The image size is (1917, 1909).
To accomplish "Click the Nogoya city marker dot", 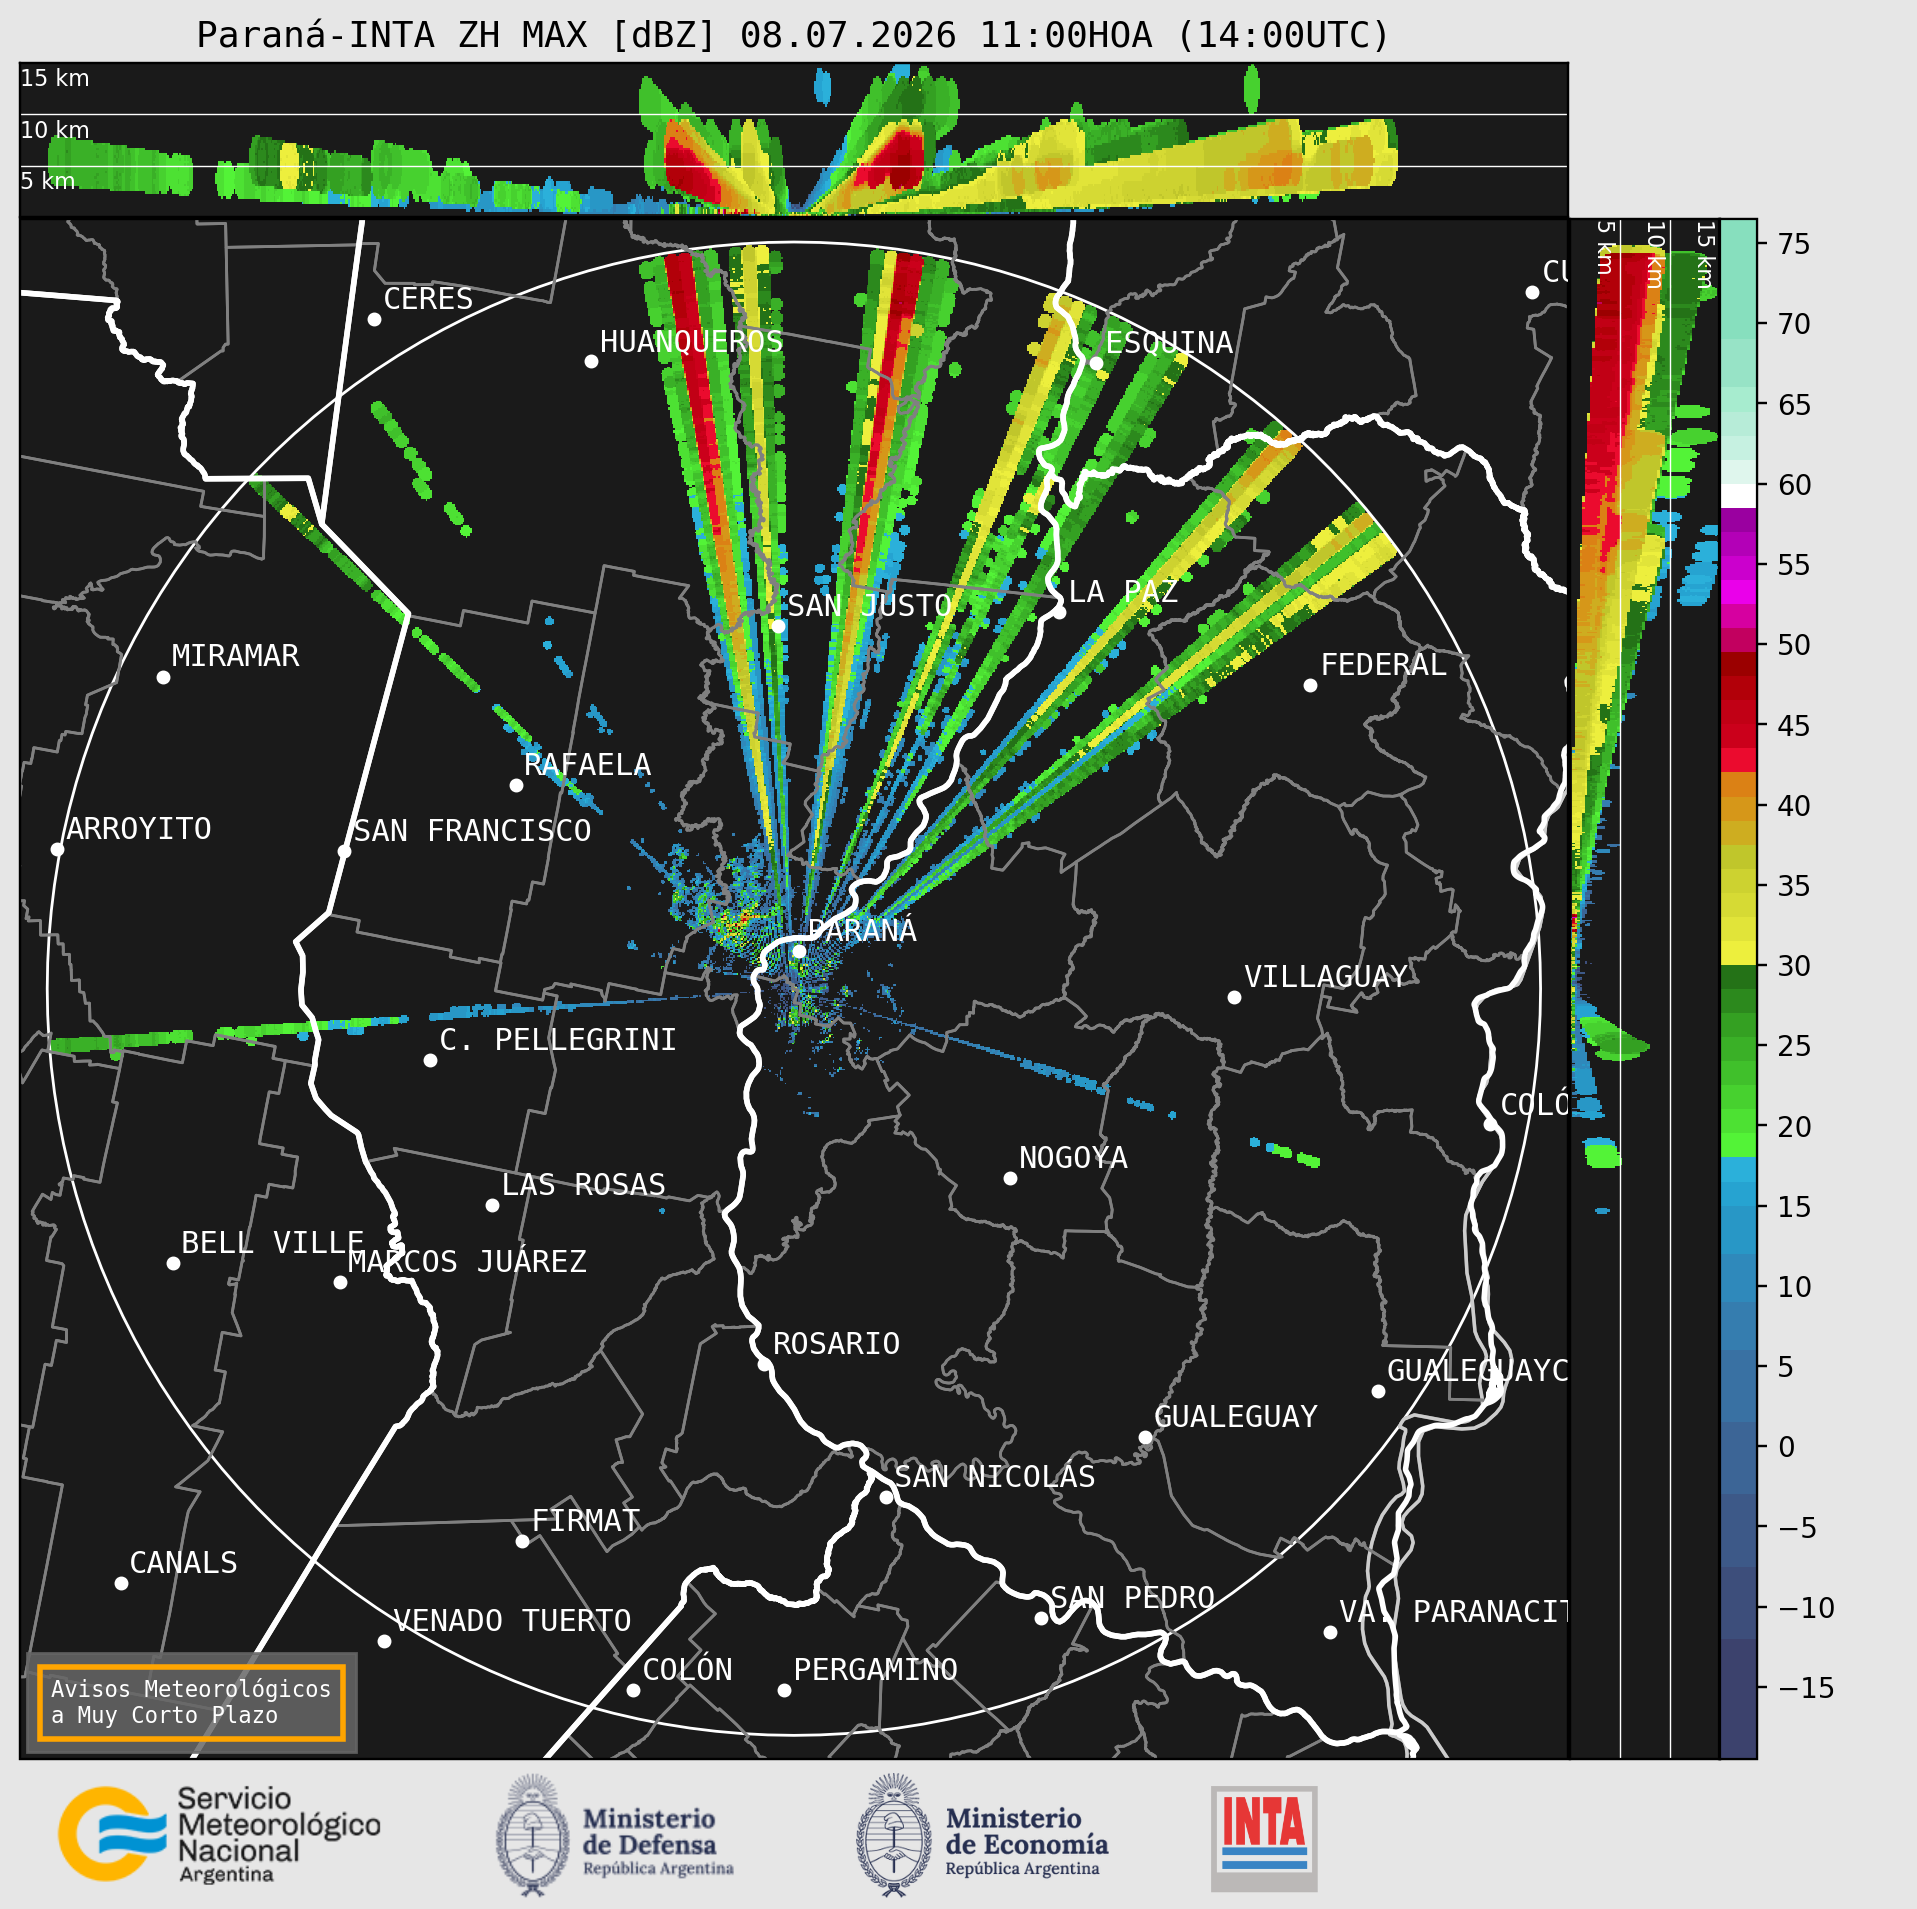I will [1010, 1178].
